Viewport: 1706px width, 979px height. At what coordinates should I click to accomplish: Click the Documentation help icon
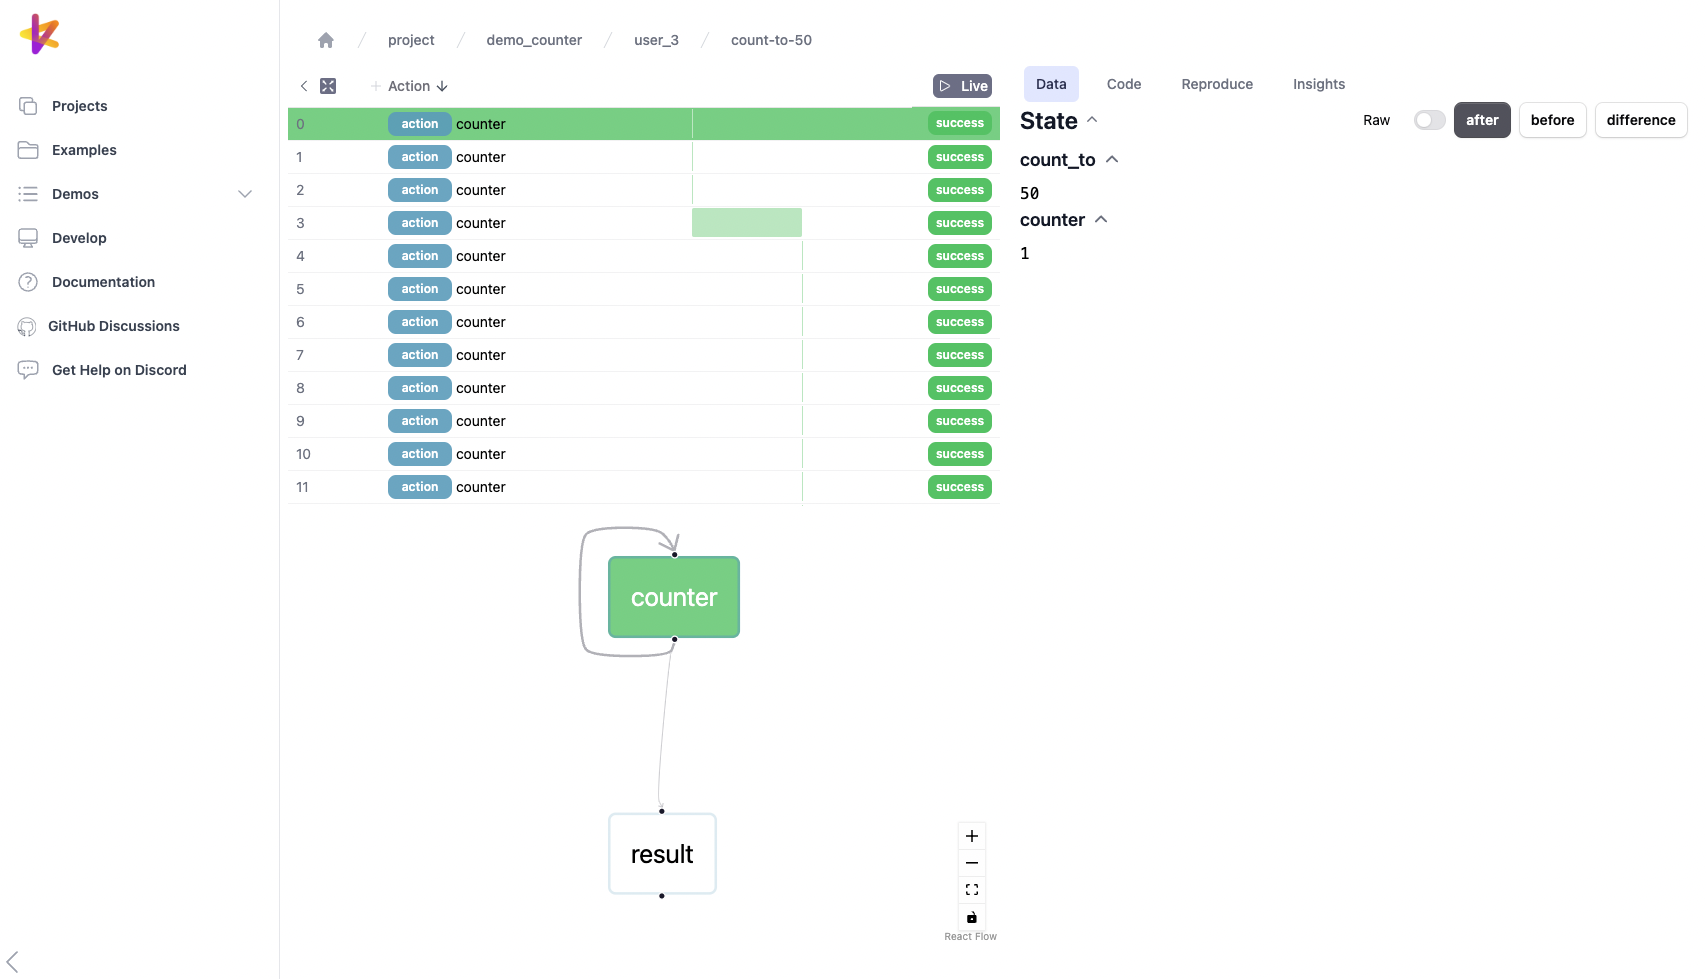click(28, 282)
